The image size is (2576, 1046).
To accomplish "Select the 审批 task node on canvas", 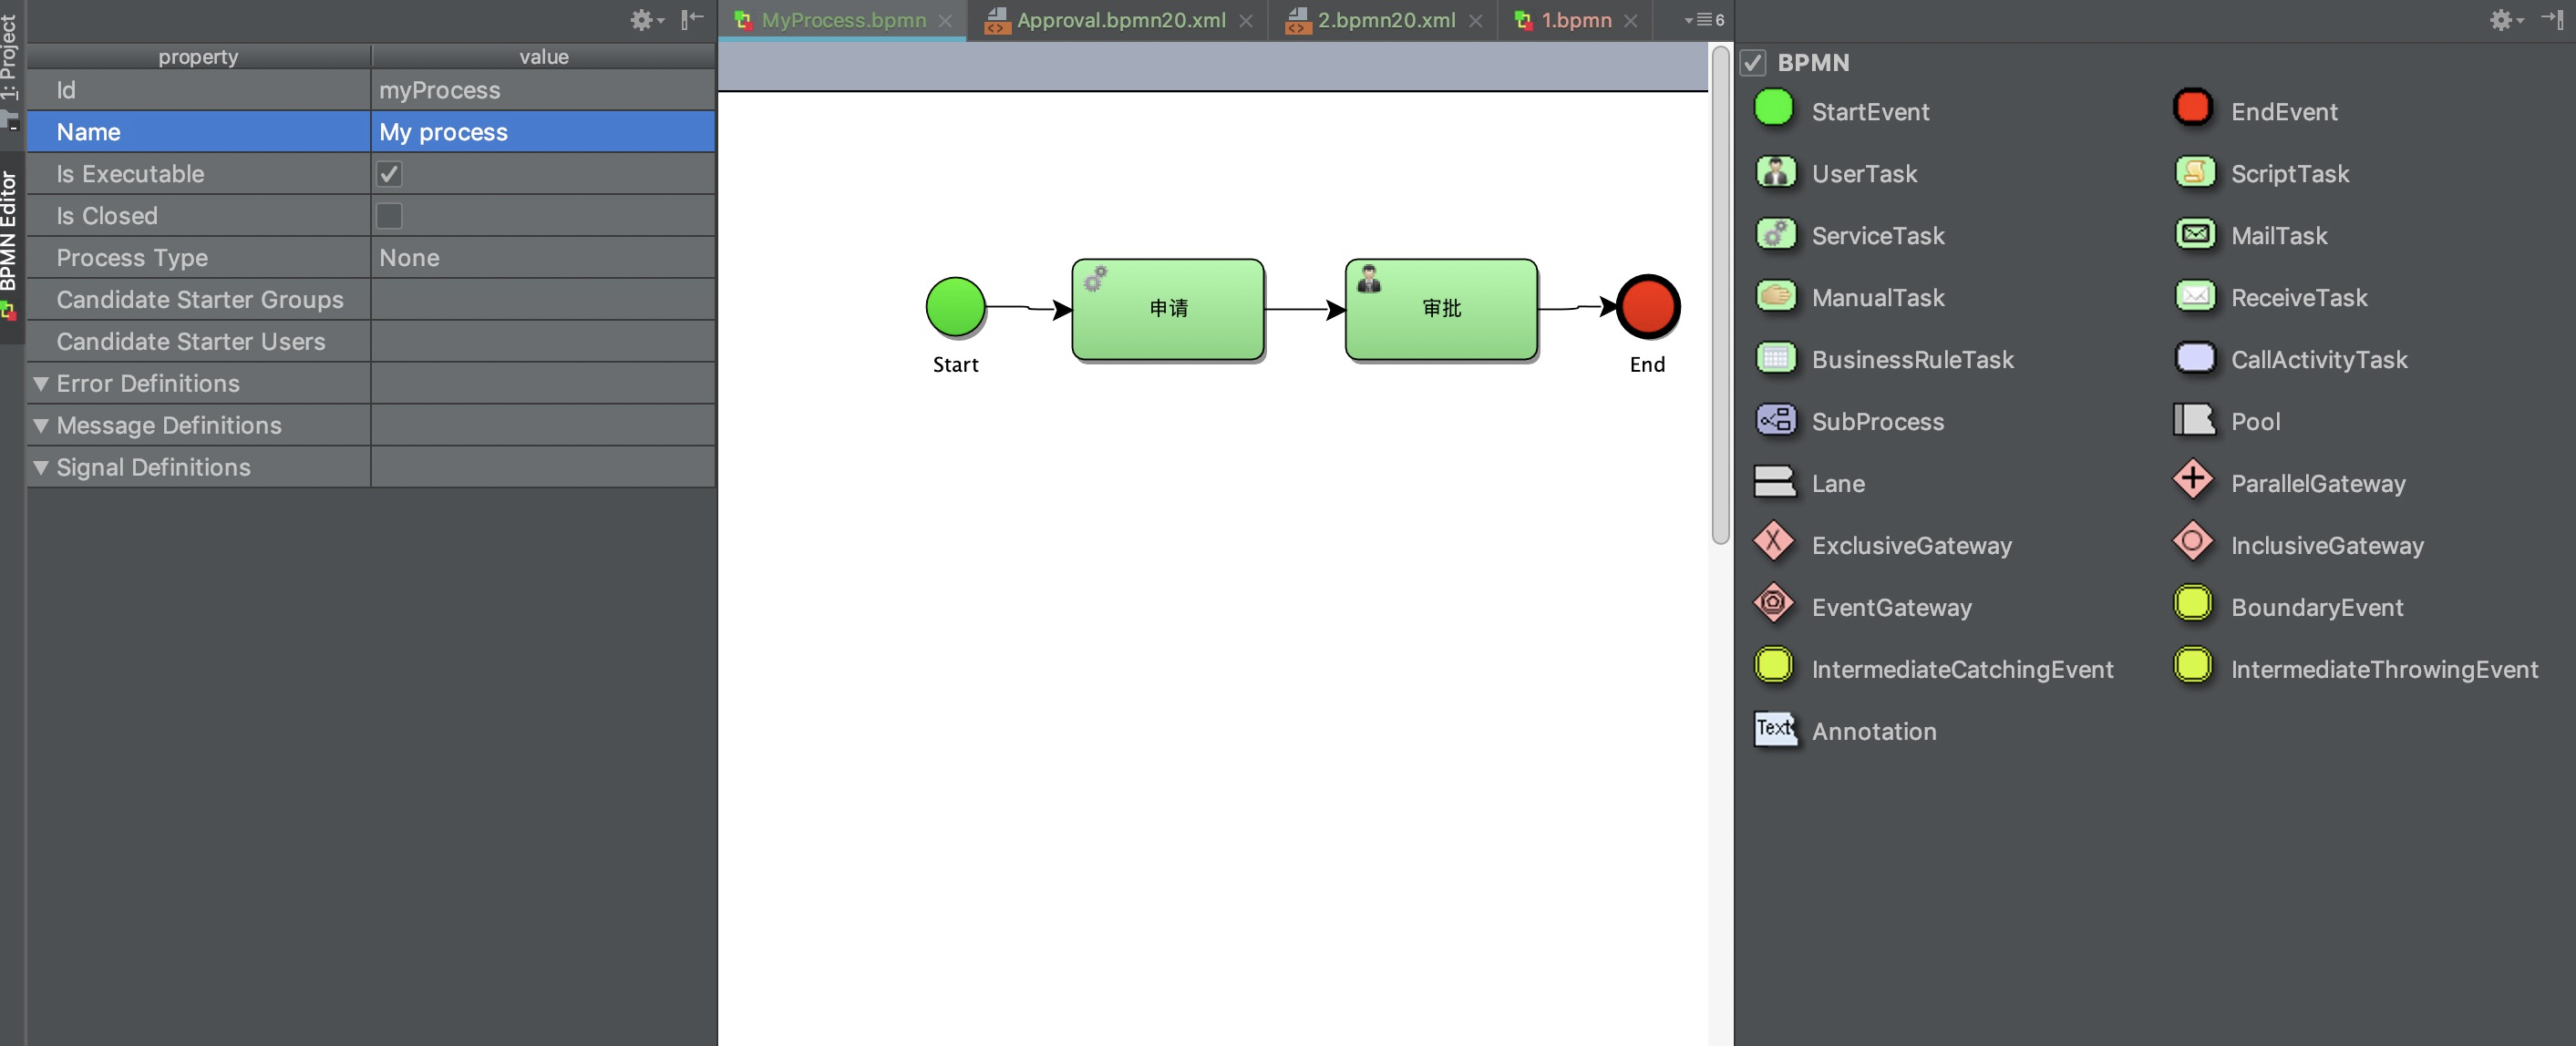I will click(1440, 309).
